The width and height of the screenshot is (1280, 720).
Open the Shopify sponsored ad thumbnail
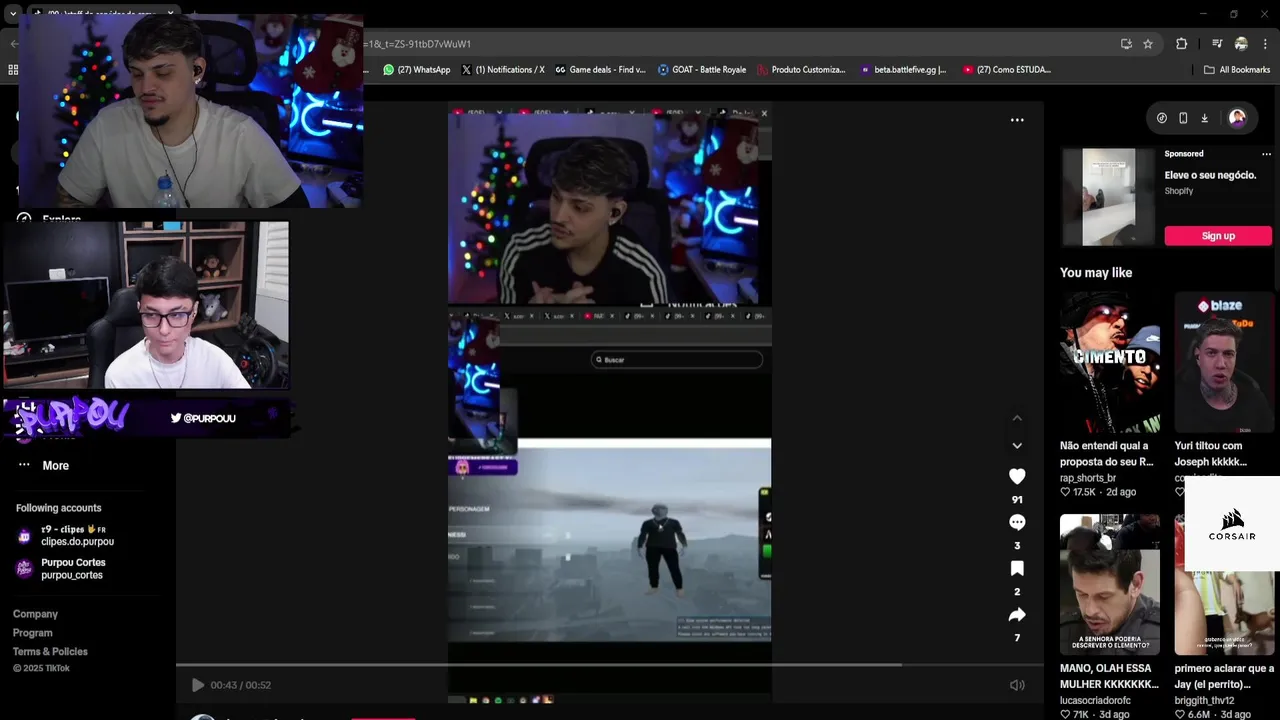[1109, 197]
